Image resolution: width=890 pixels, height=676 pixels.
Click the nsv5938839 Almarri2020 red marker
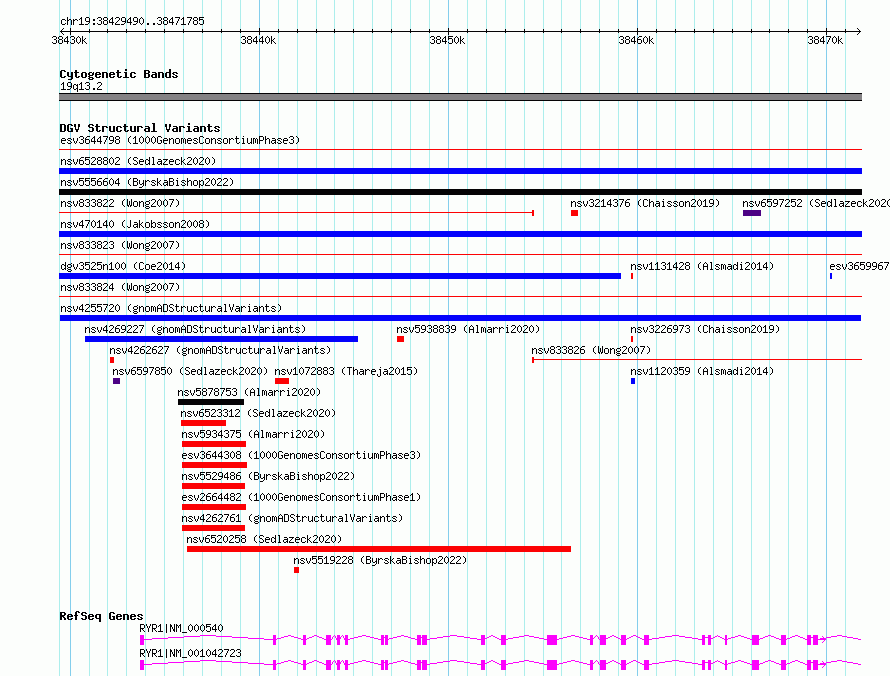click(400, 339)
